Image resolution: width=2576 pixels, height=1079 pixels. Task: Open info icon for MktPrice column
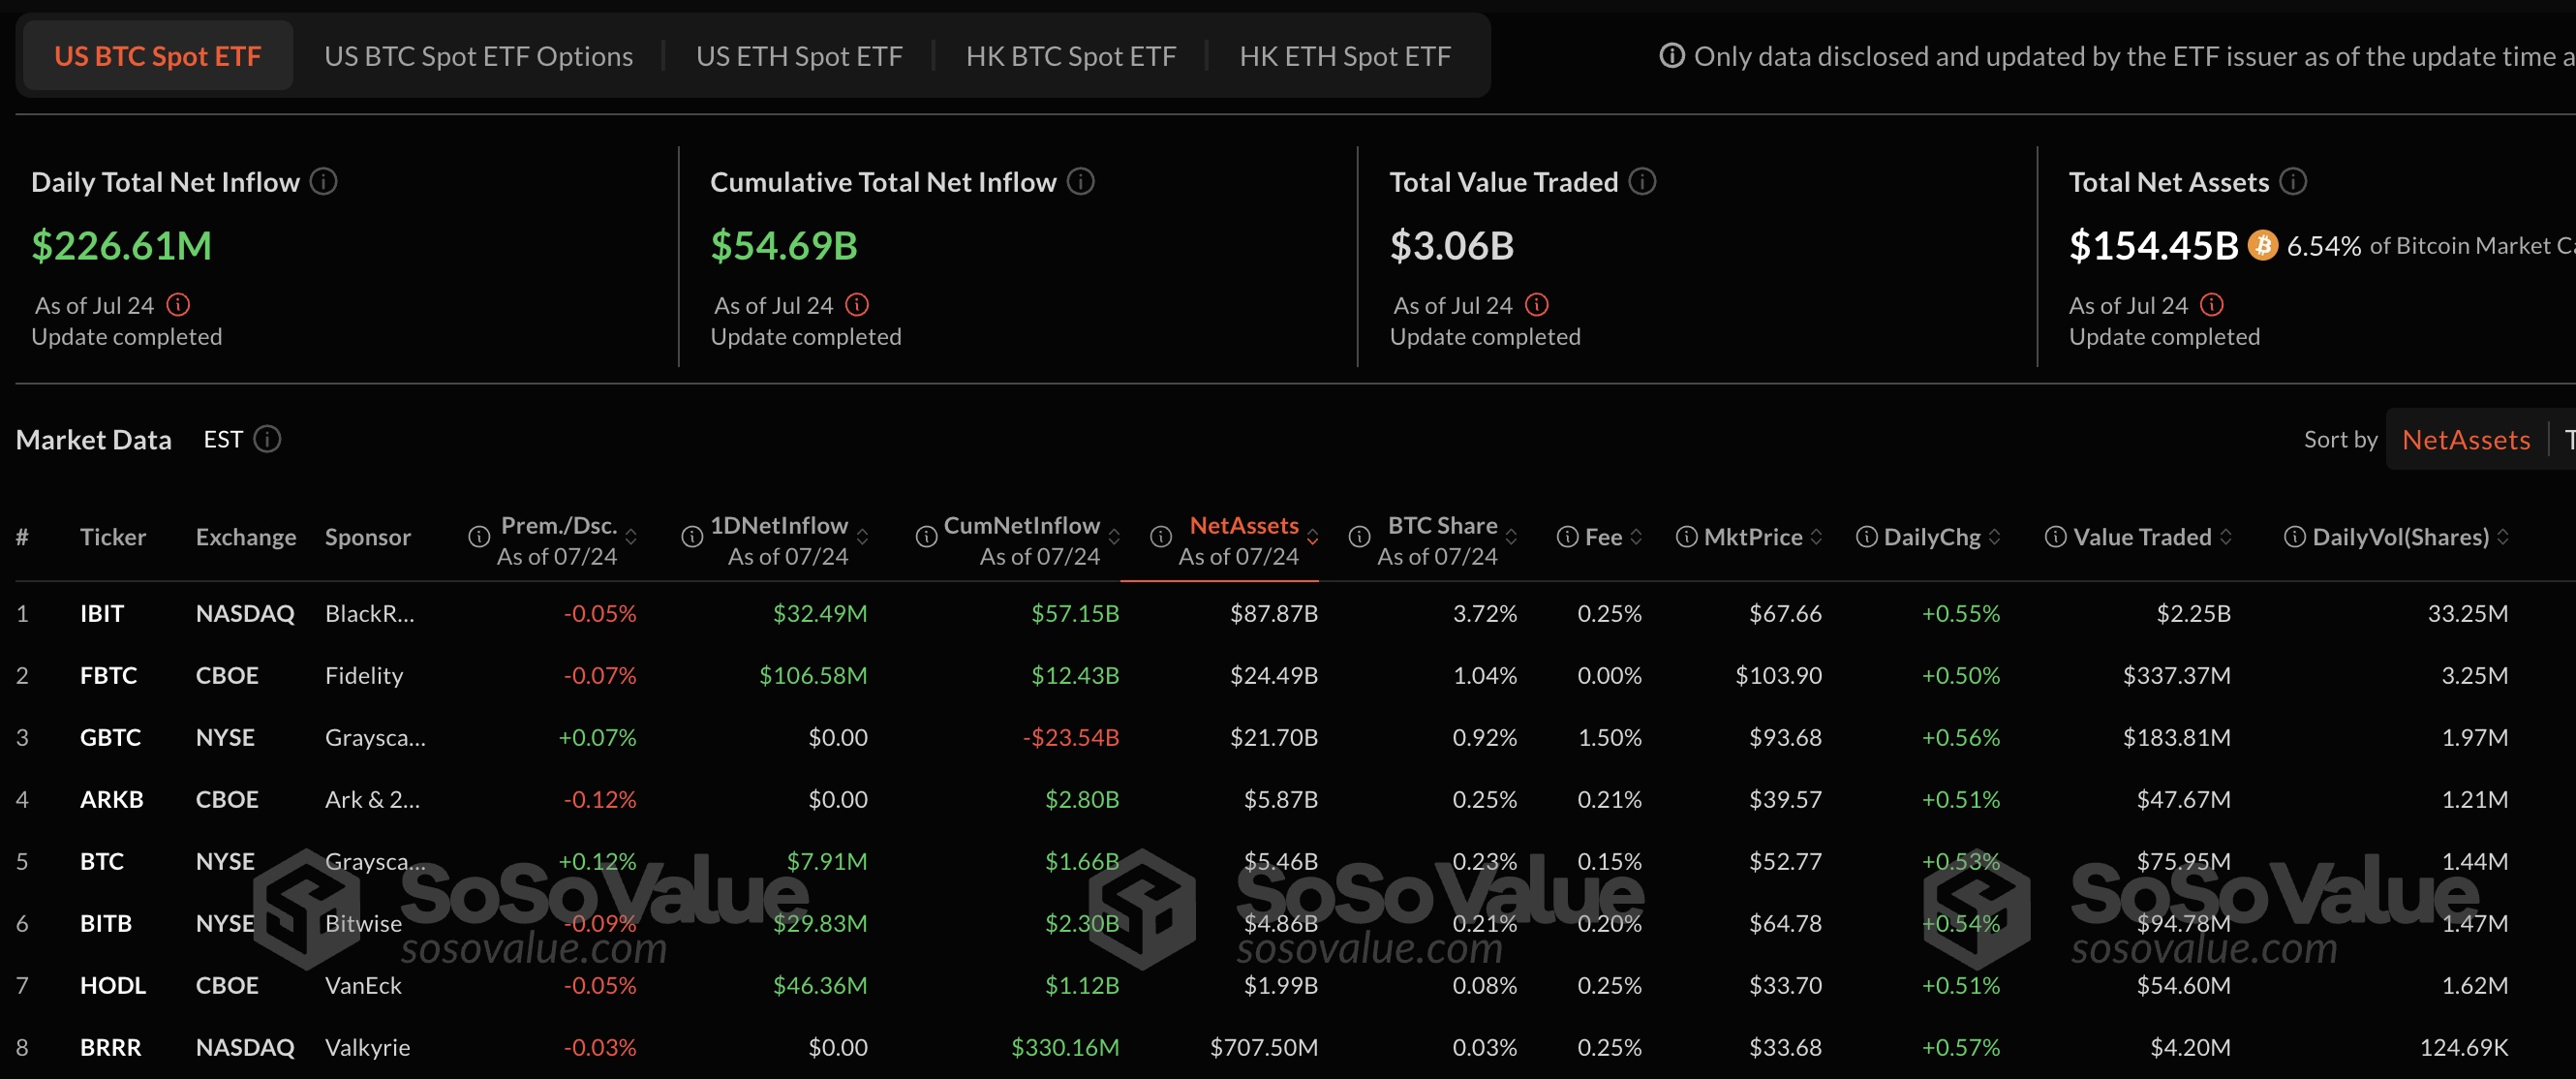tap(1687, 537)
